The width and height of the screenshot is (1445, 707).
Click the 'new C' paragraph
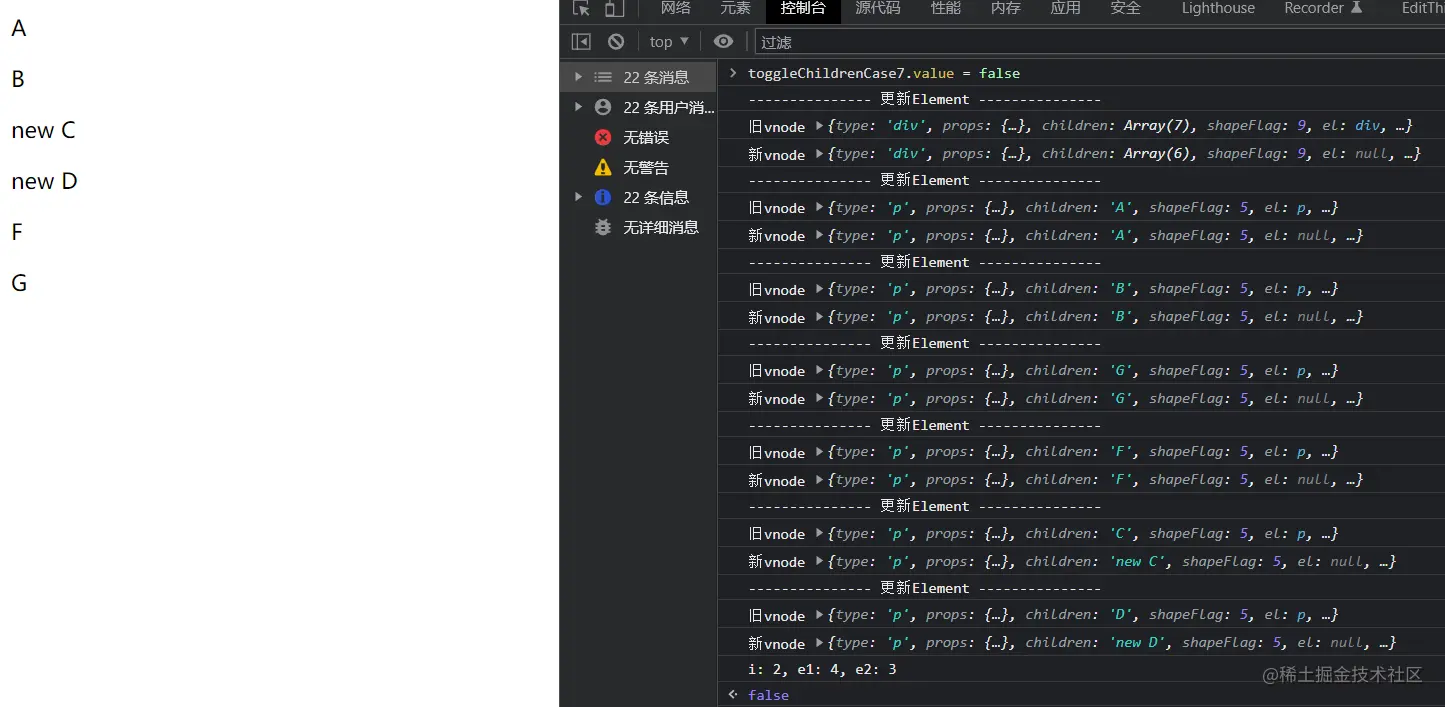[43, 130]
